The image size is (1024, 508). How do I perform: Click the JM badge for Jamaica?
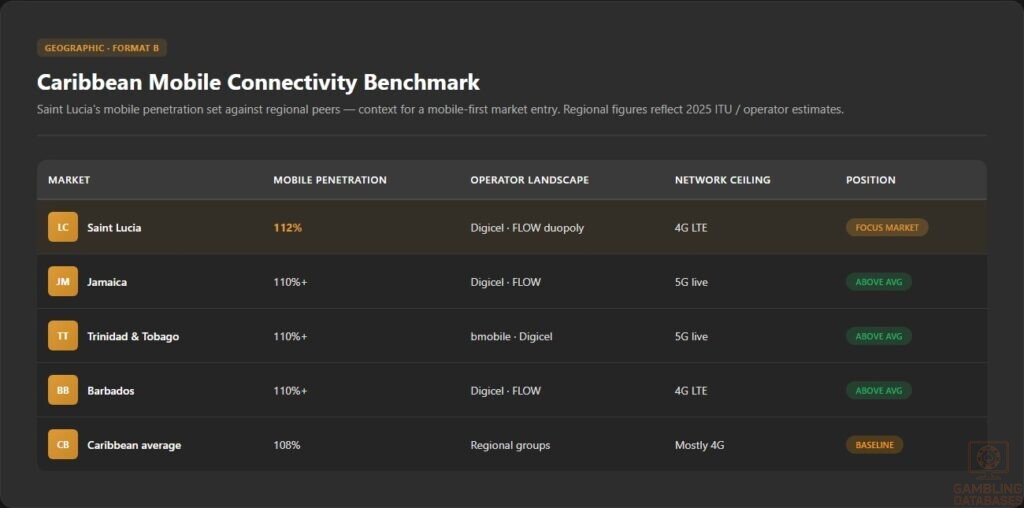point(63,281)
